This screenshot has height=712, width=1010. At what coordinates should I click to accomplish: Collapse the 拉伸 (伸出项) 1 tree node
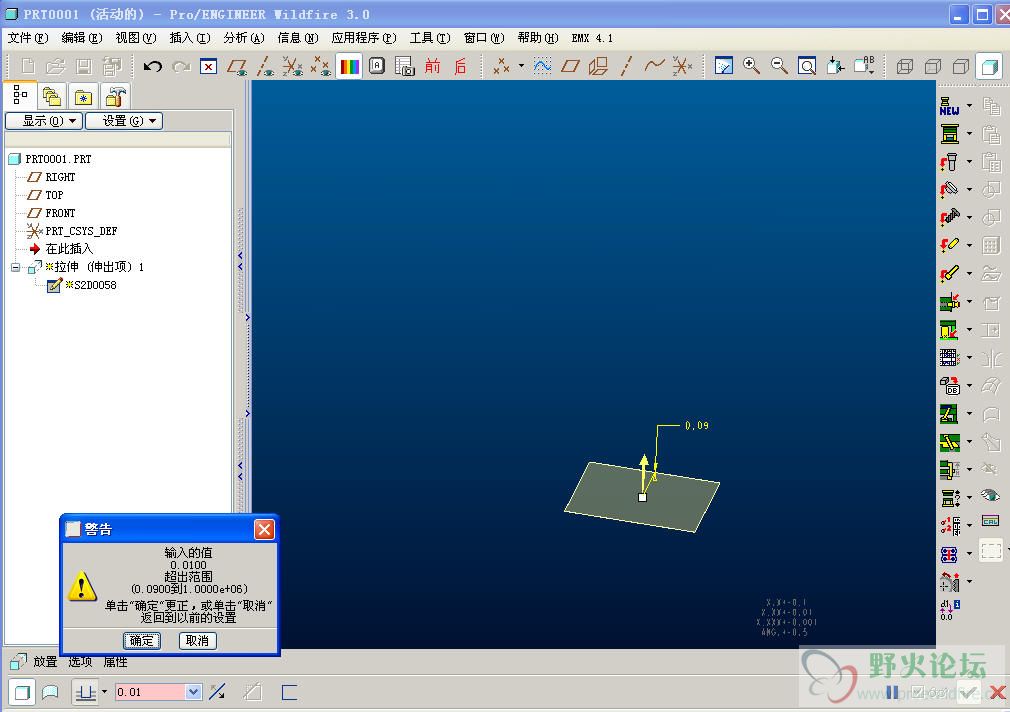point(15,267)
